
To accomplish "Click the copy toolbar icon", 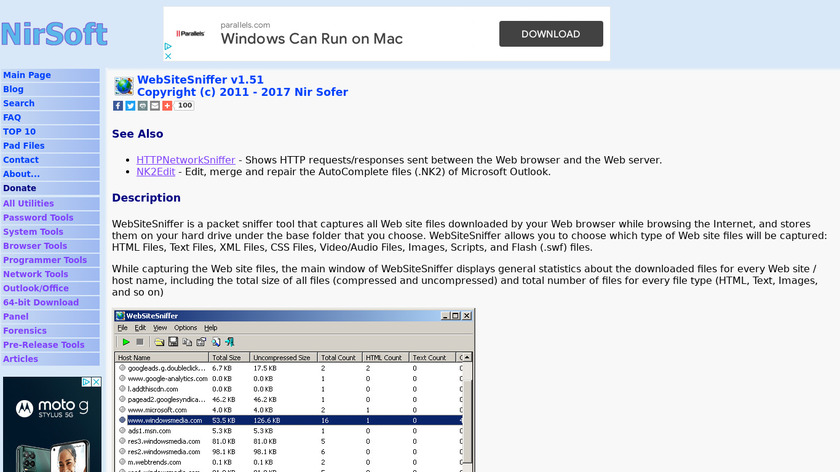I will (187, 342).
